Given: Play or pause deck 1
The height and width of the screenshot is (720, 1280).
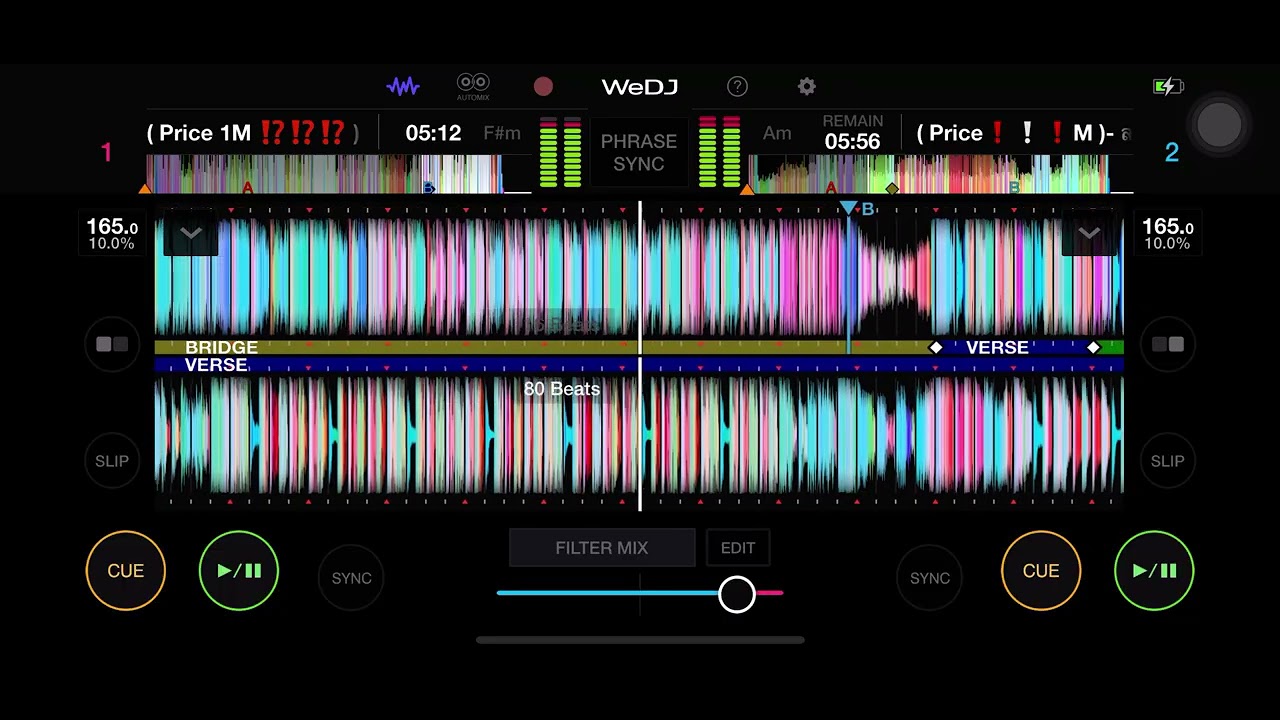Looking at the screenshot, I should point(239,571).
